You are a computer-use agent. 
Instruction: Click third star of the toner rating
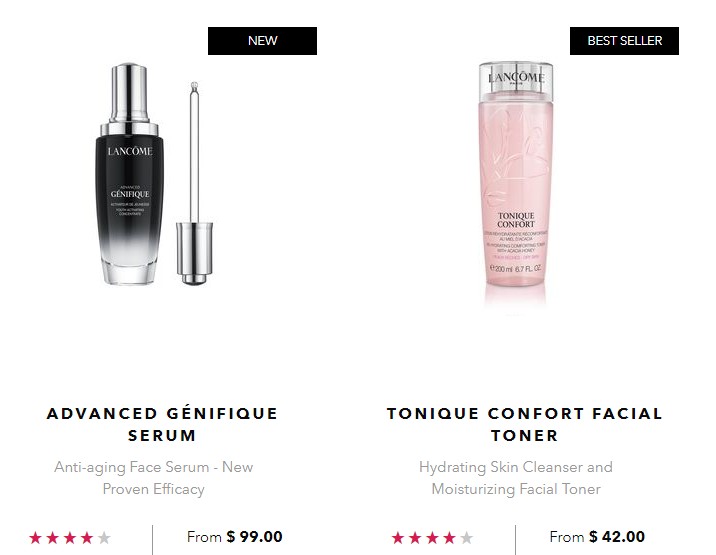432,538
